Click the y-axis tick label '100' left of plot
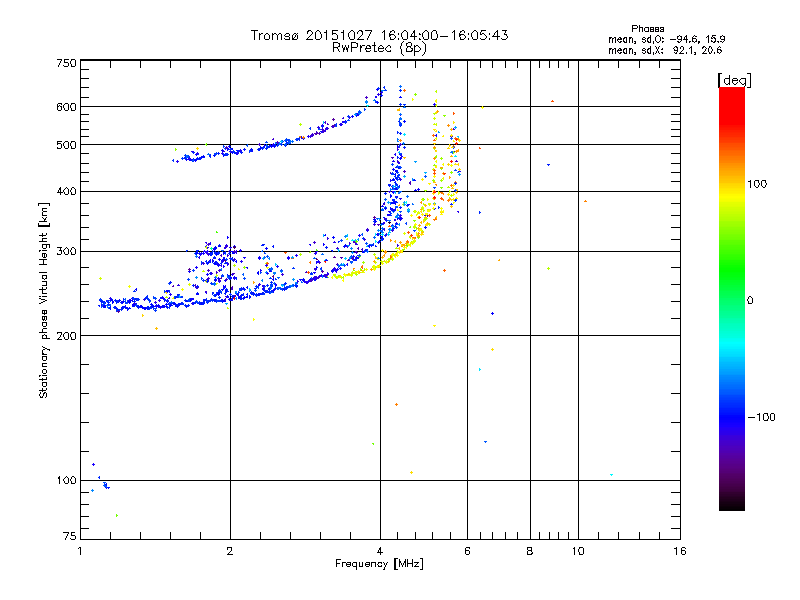Image resolution: width=800 pixels, height=600 pixels. pos(66,481)
